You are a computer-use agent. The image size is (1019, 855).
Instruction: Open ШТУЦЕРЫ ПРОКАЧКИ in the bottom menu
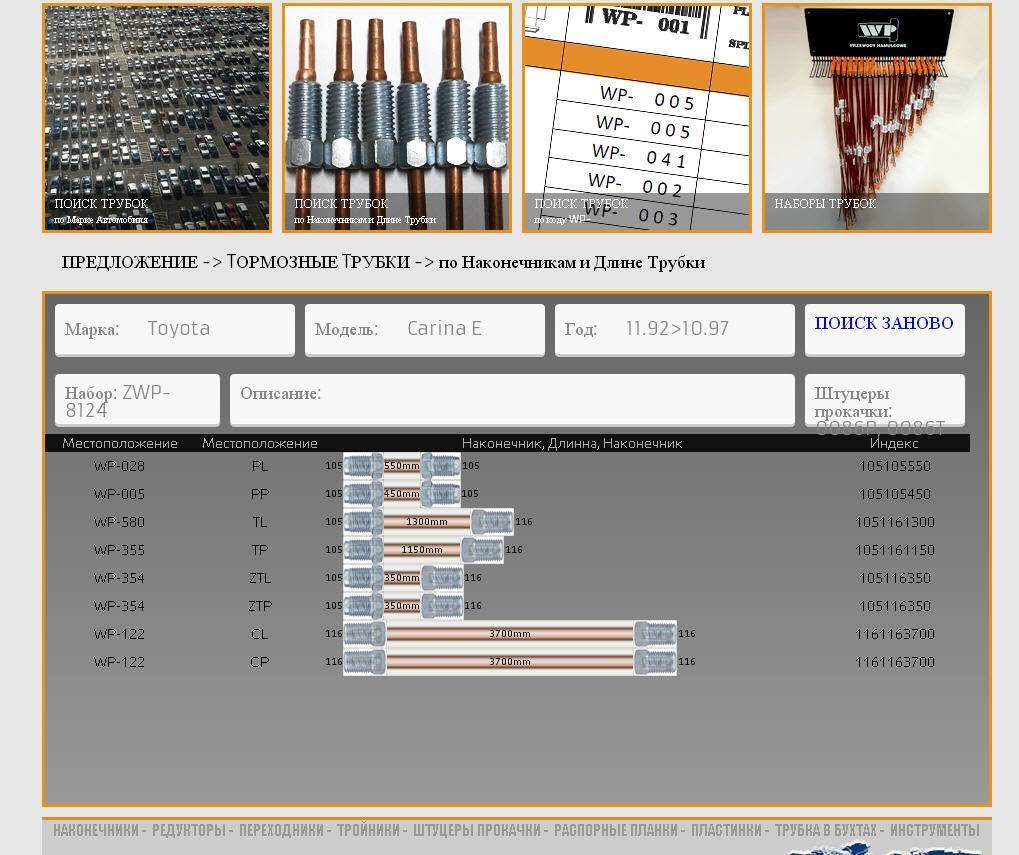[476, 831]
